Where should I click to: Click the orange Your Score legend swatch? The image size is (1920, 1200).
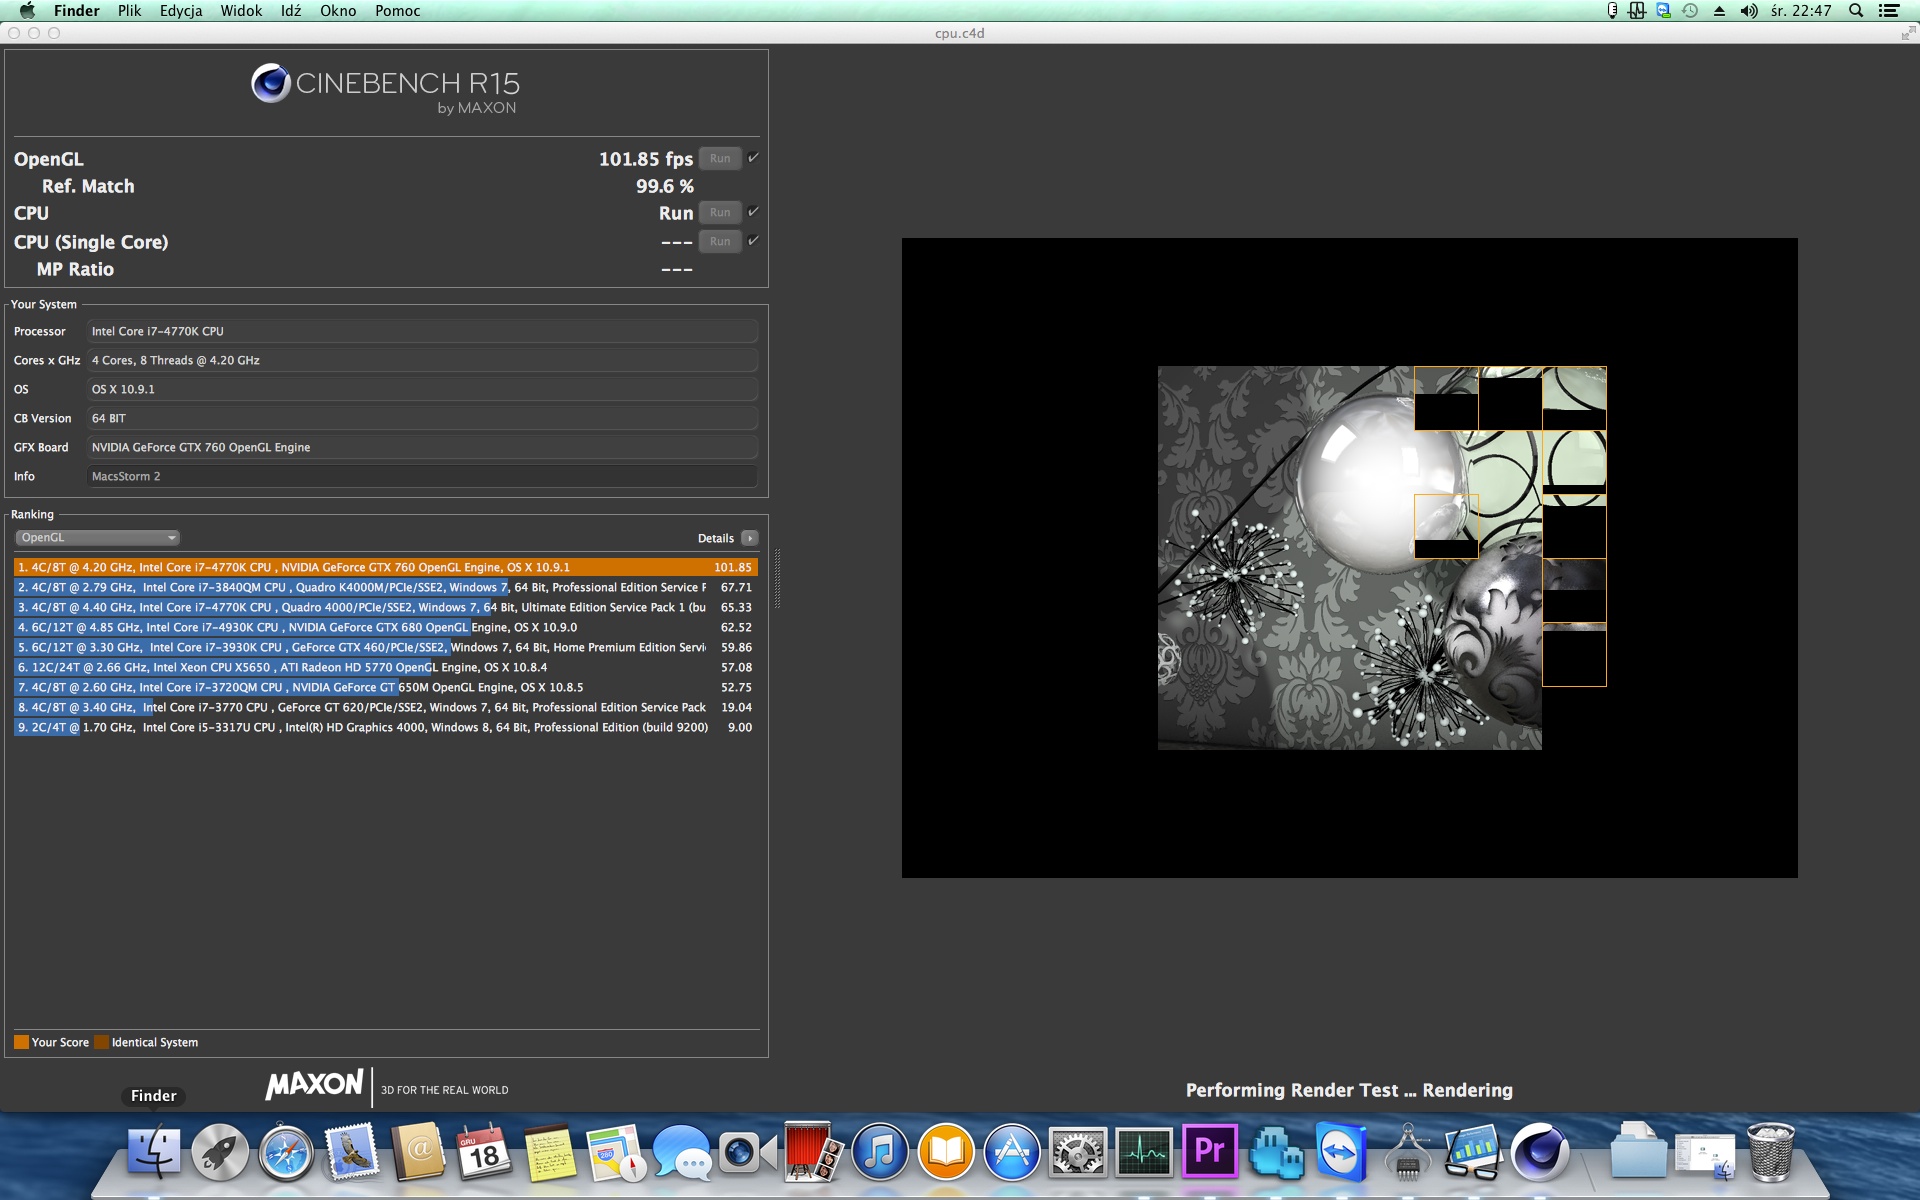(x=21, y=1042)
